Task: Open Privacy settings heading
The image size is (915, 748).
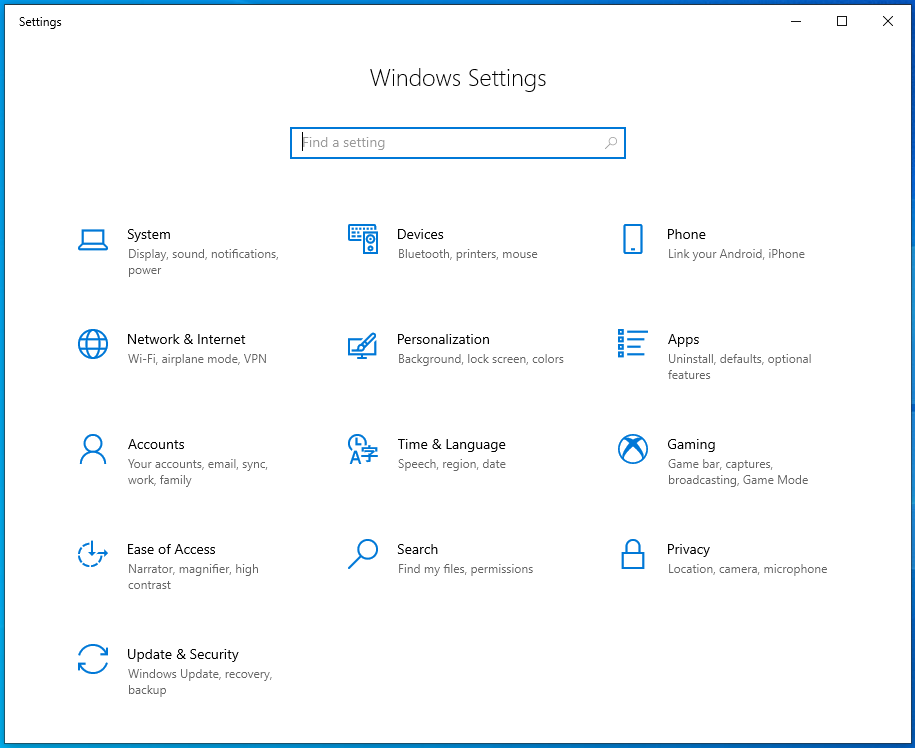Action: pyautogui.click(x=688, y=550)
